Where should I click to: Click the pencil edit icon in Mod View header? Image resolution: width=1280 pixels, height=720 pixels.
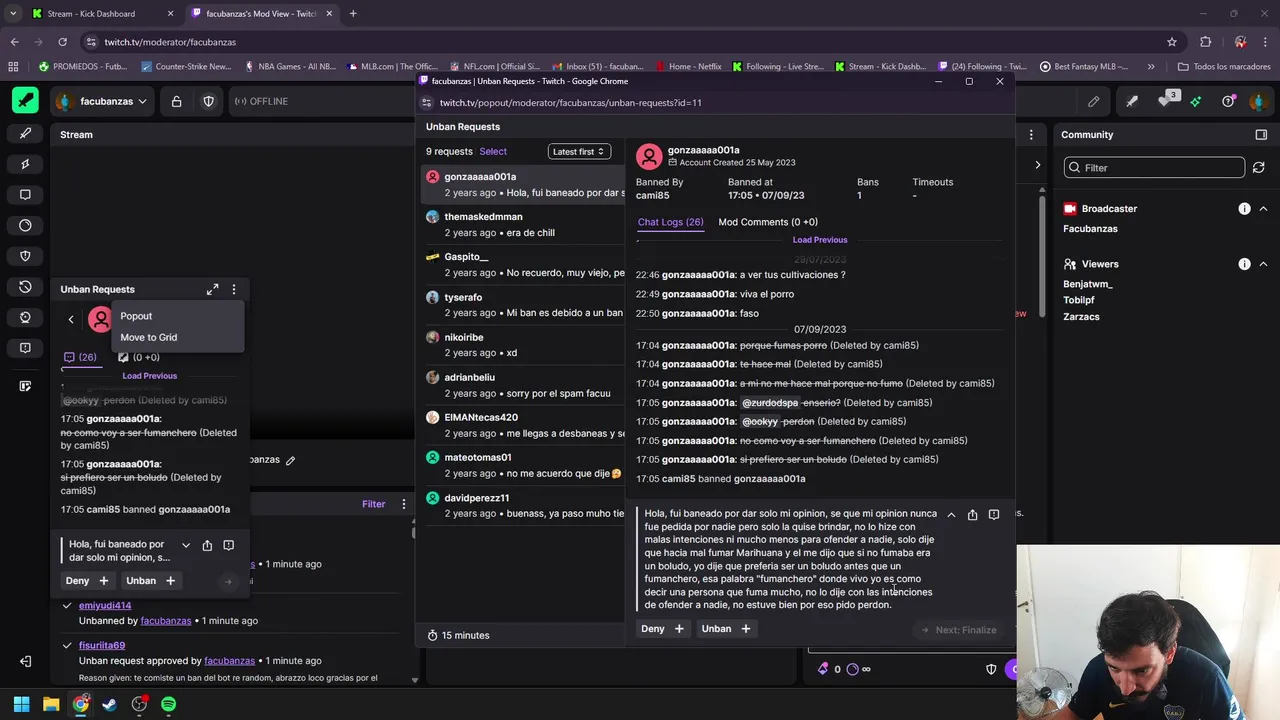[1094, 101]
